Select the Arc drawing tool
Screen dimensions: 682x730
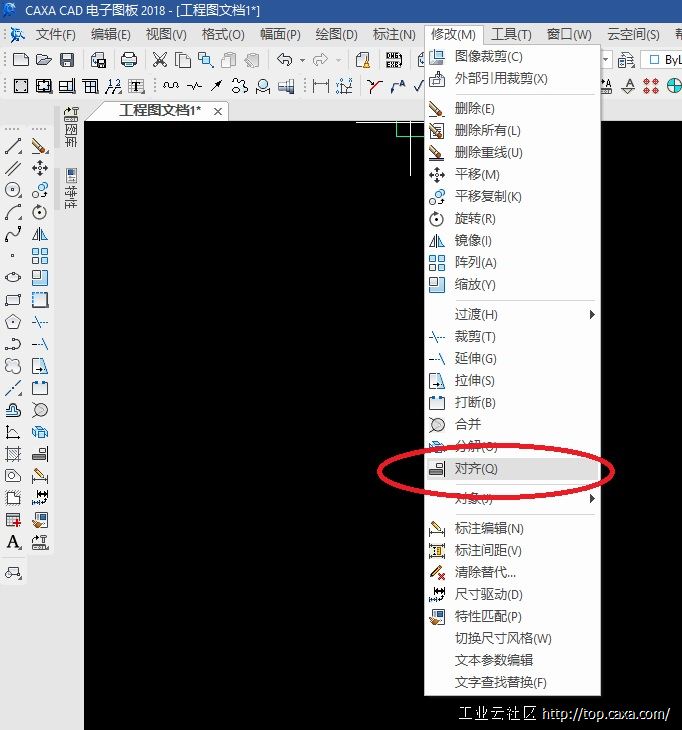pyautogui.click(x=13, y=212)
